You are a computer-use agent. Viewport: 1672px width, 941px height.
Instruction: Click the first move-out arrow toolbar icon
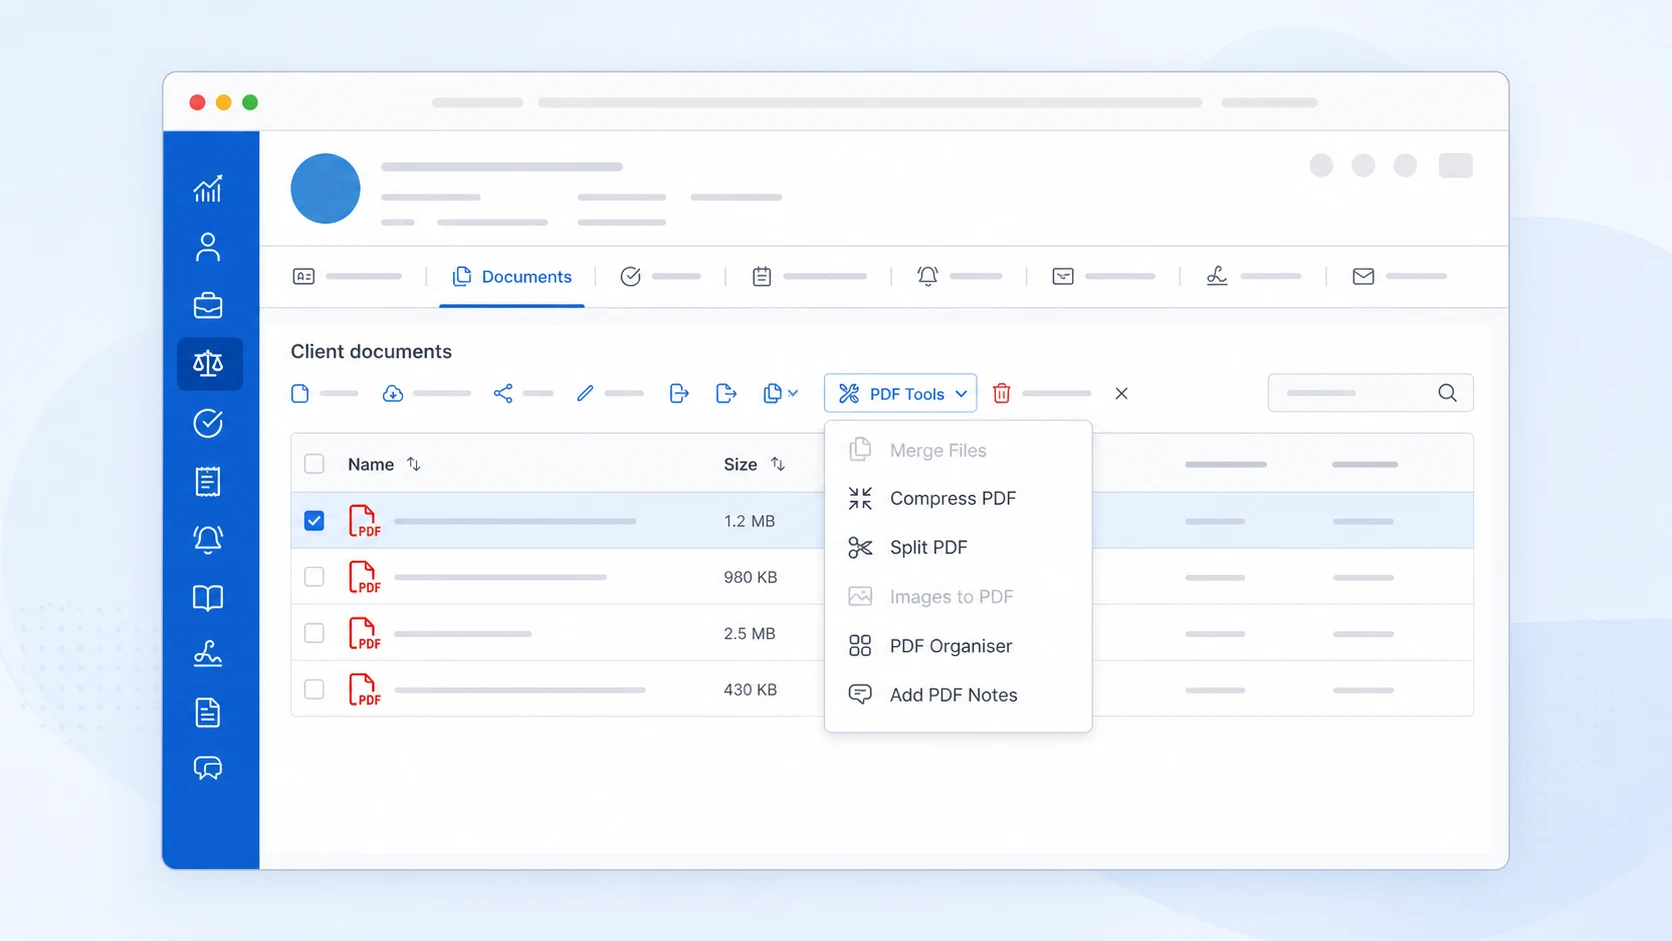click(x=679, y=393)
